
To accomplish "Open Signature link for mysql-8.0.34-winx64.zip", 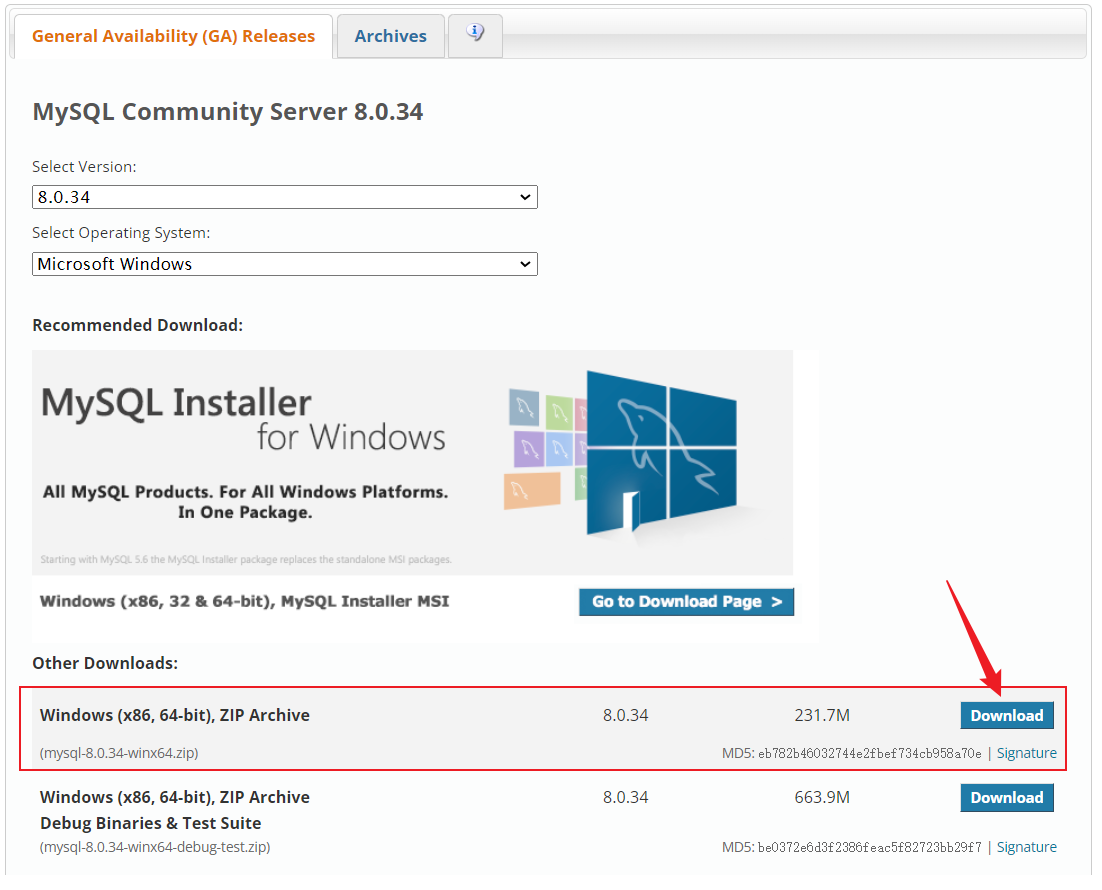I will (1027, 753).
